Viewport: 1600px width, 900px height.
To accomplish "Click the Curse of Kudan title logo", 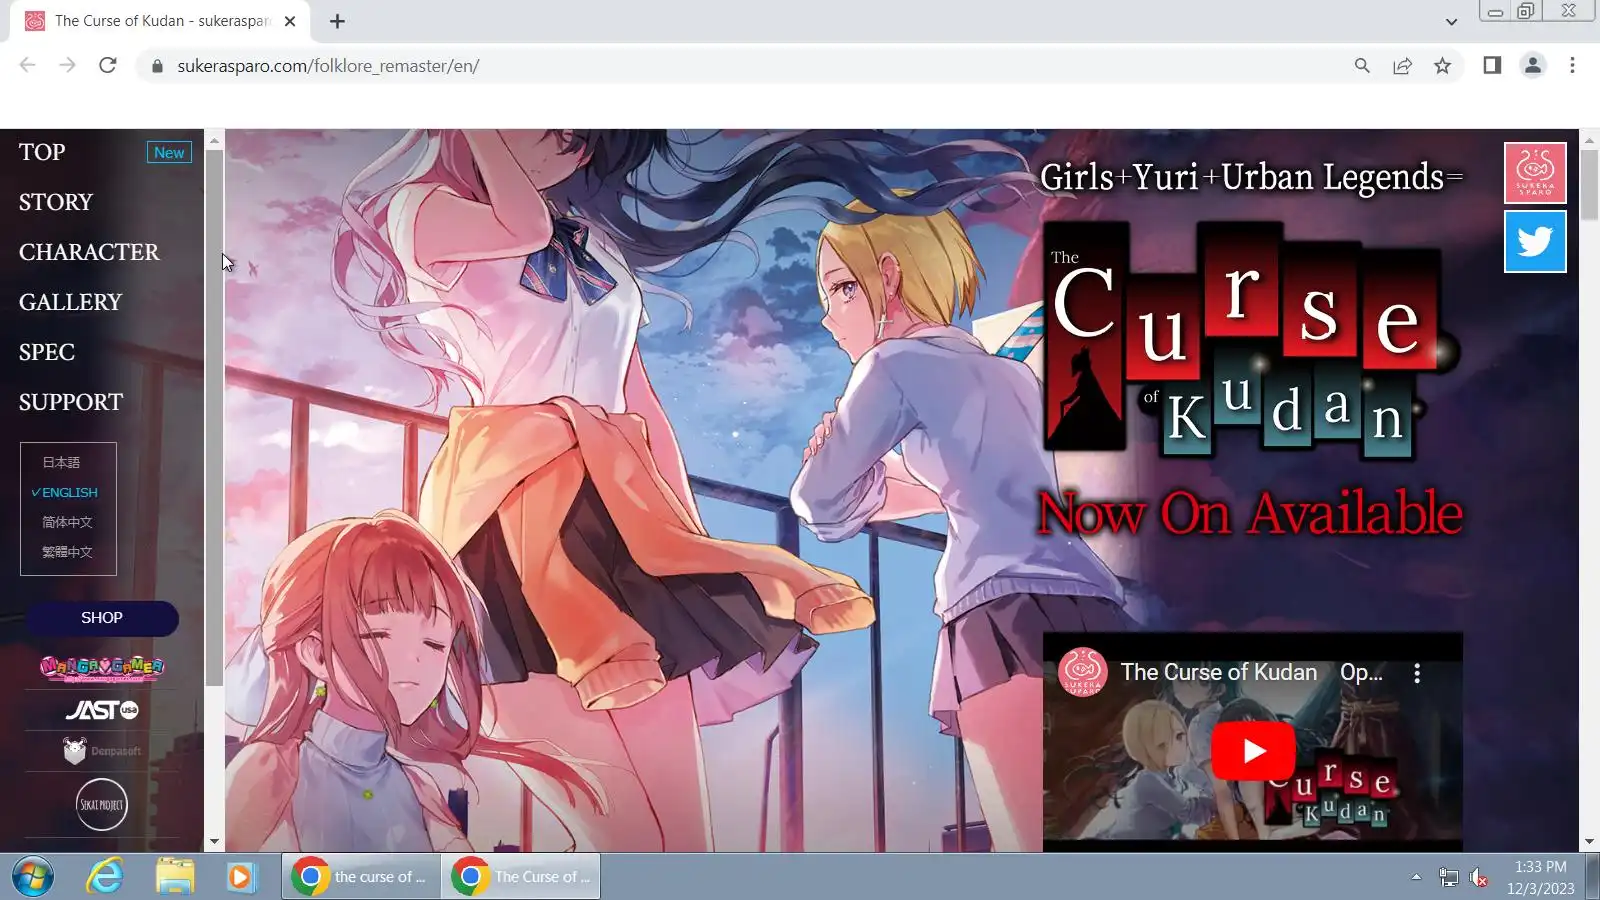I will coord(1250,340).
